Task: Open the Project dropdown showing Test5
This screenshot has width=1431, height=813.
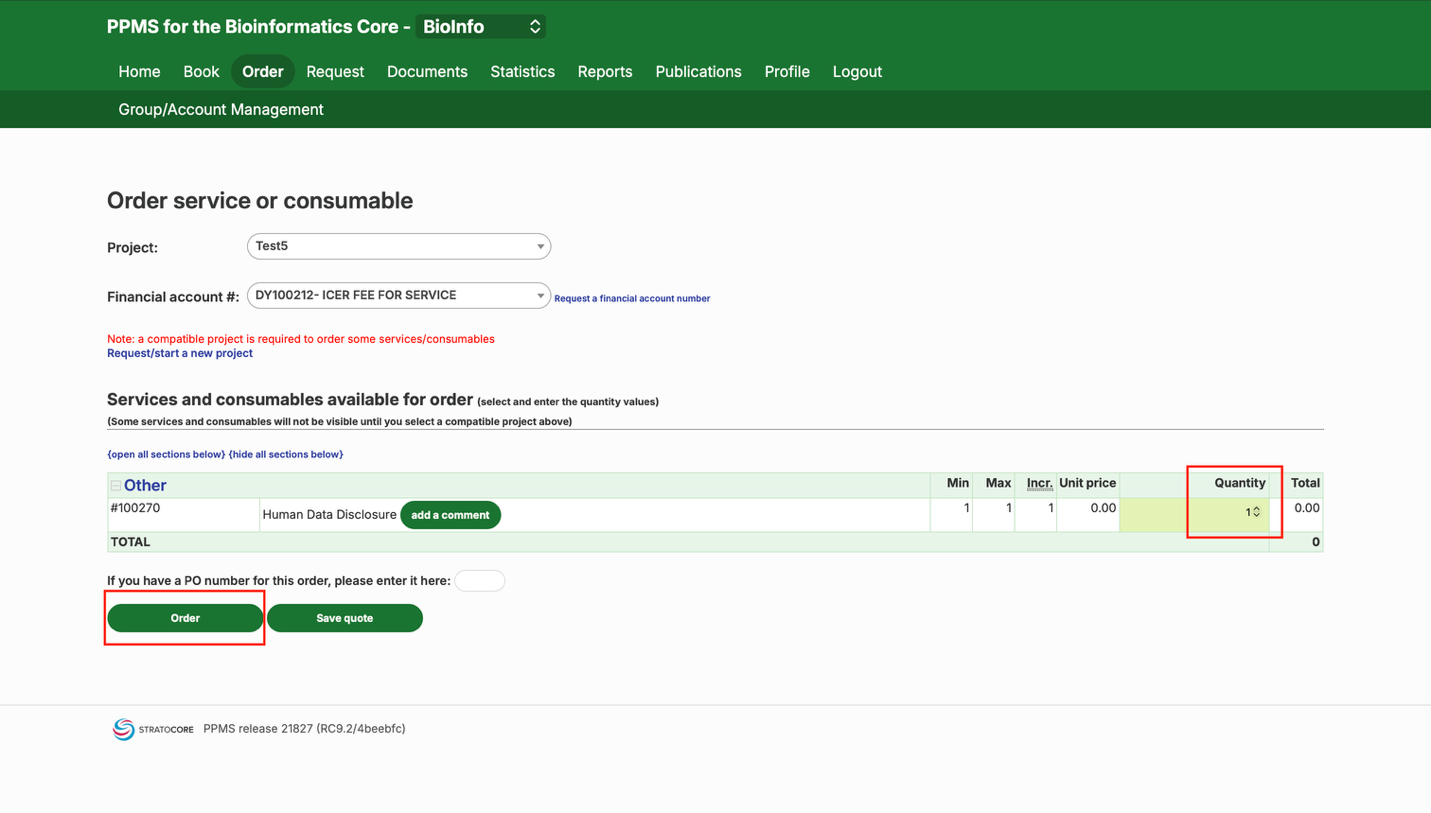Action: [399, 246]
